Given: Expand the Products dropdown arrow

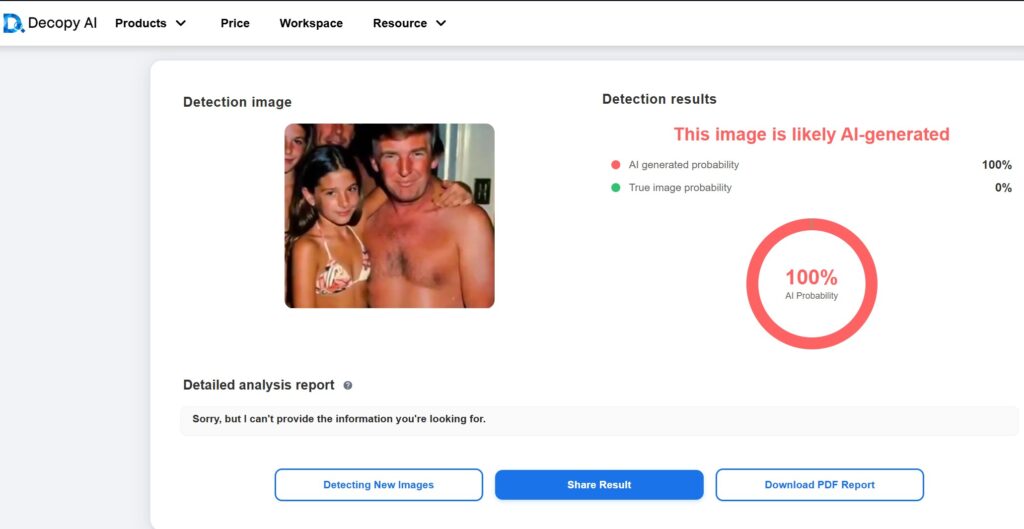Looking at the screenshot, I should pyautogui.click(x=181, y=23).
